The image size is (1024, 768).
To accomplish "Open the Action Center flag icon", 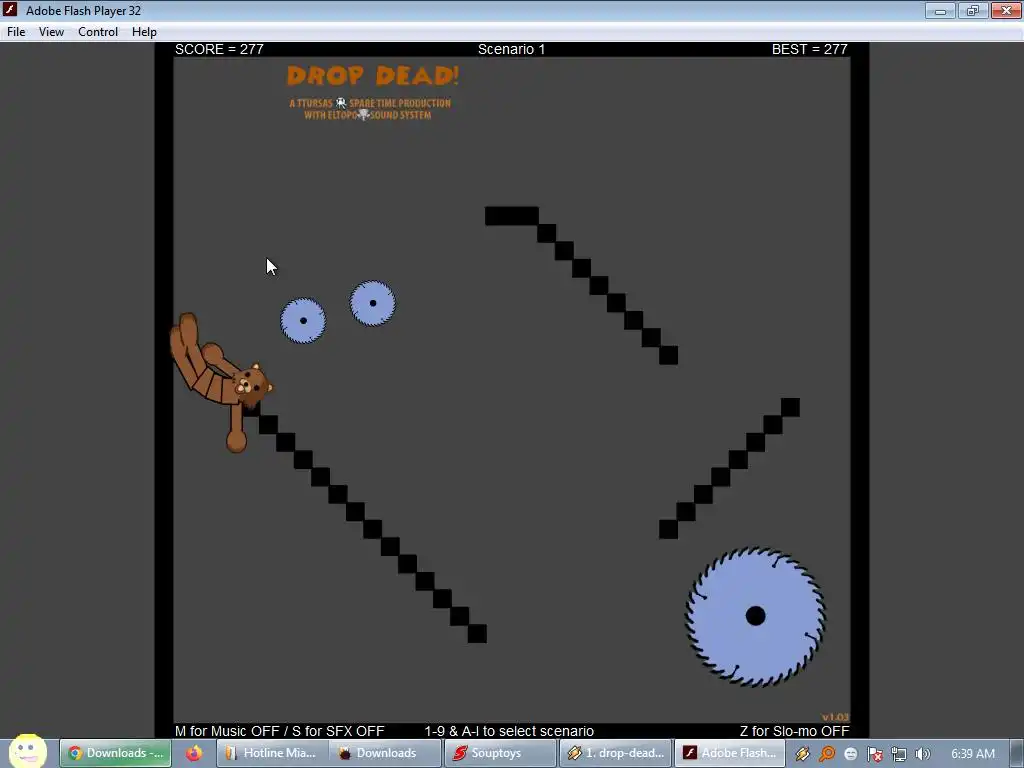I will [x=874, y=754].
